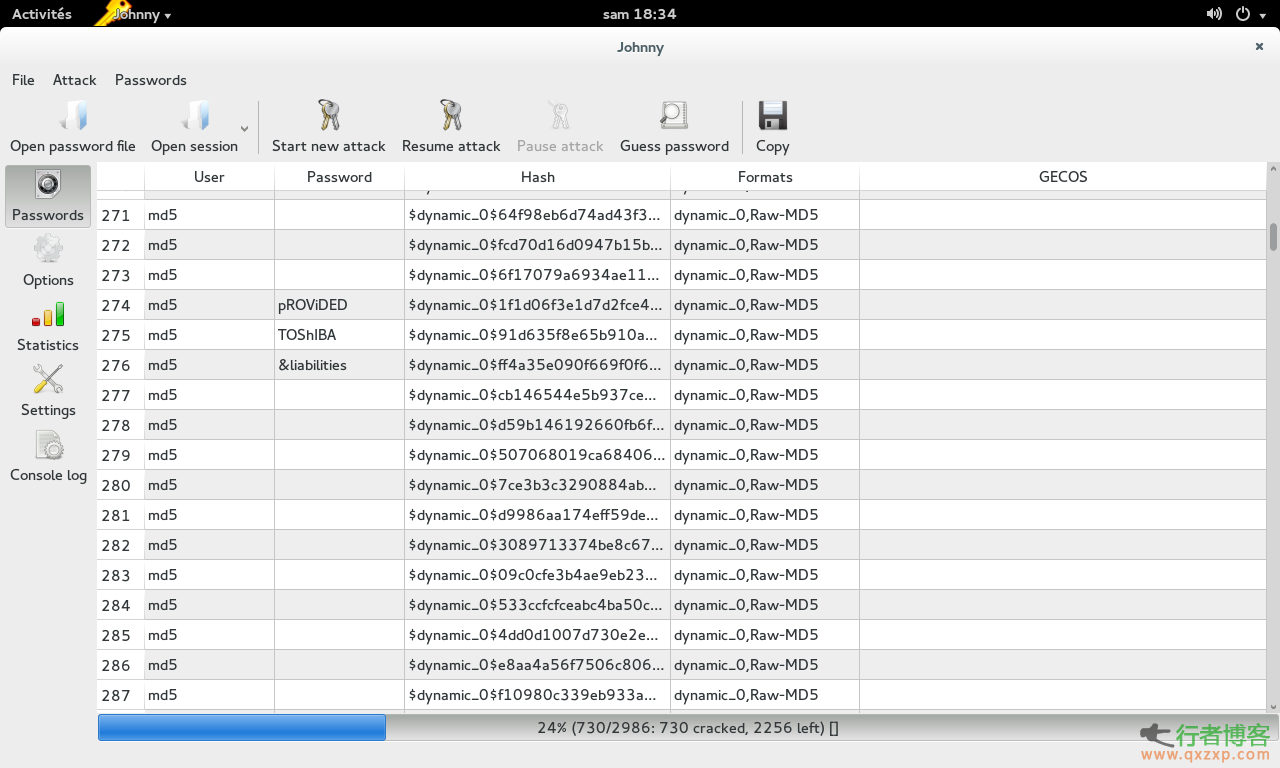Sort by the Password column header
Screen dimensions: 1280x768
coord(339,177)
